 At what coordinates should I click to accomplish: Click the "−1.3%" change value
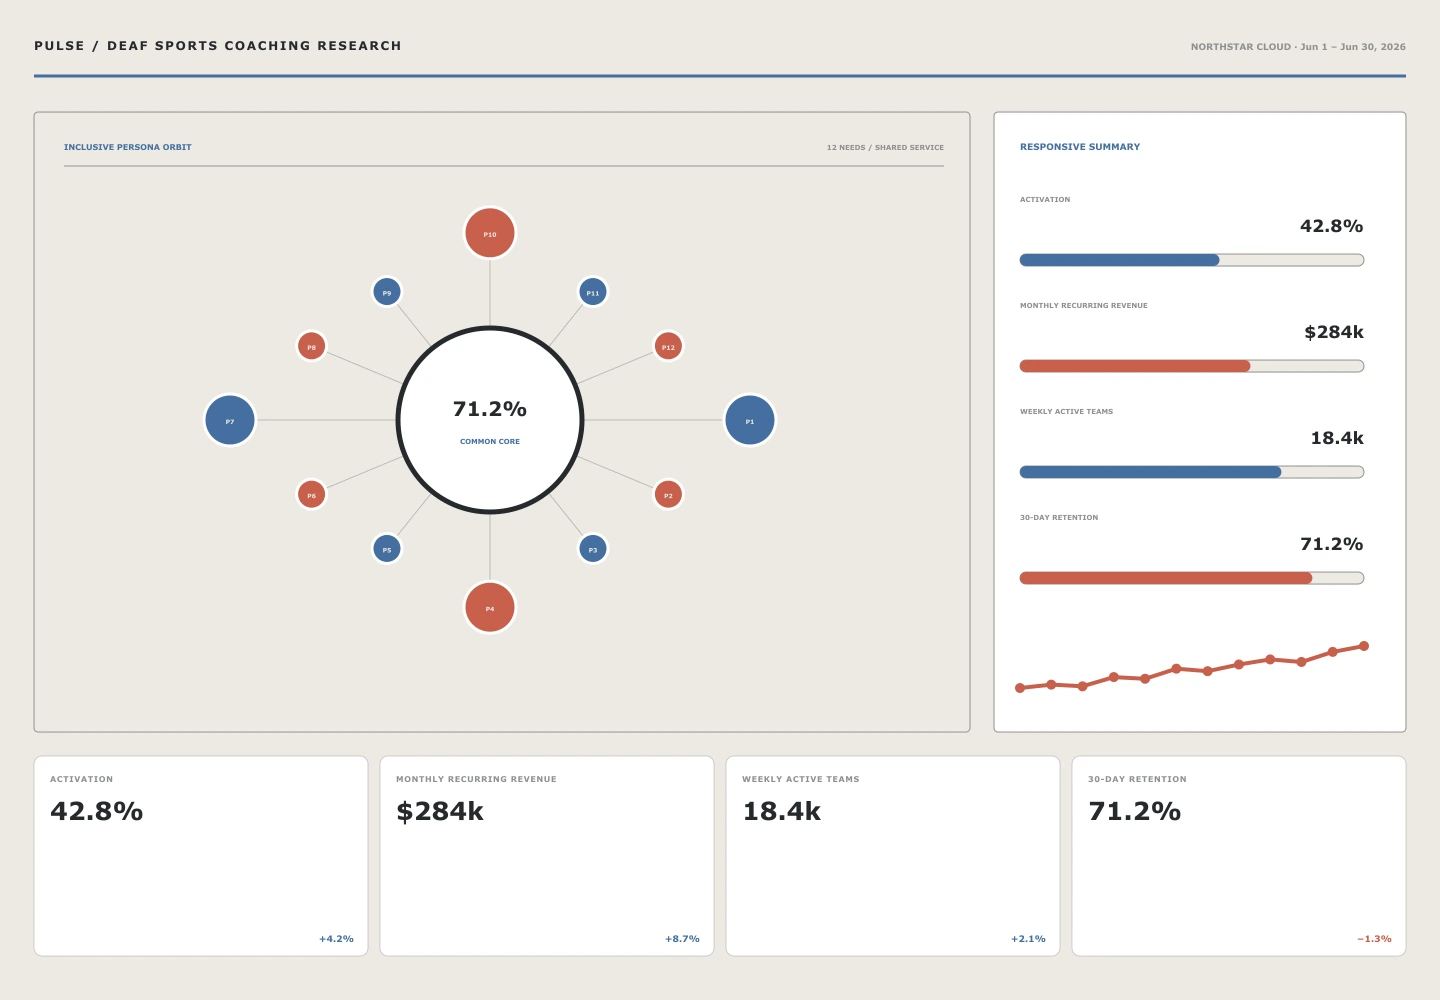pos(1374,939)
